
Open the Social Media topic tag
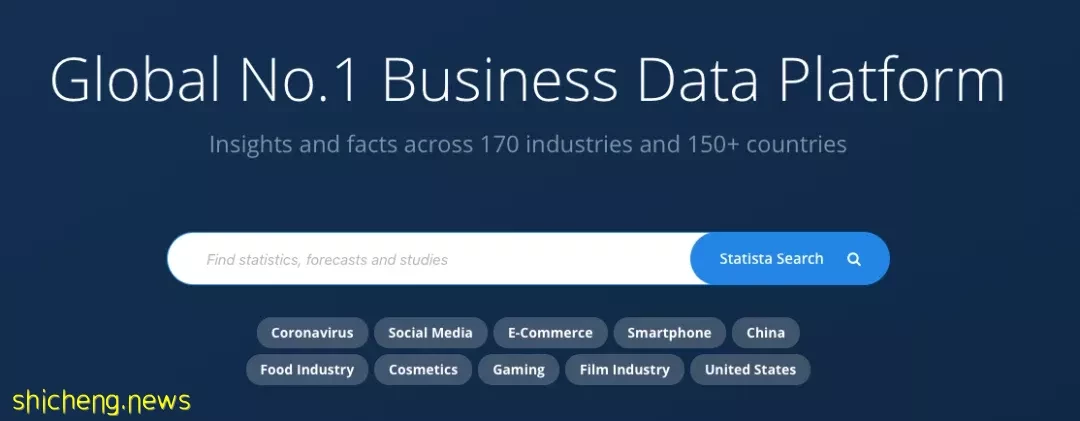(x=430, y=333)
